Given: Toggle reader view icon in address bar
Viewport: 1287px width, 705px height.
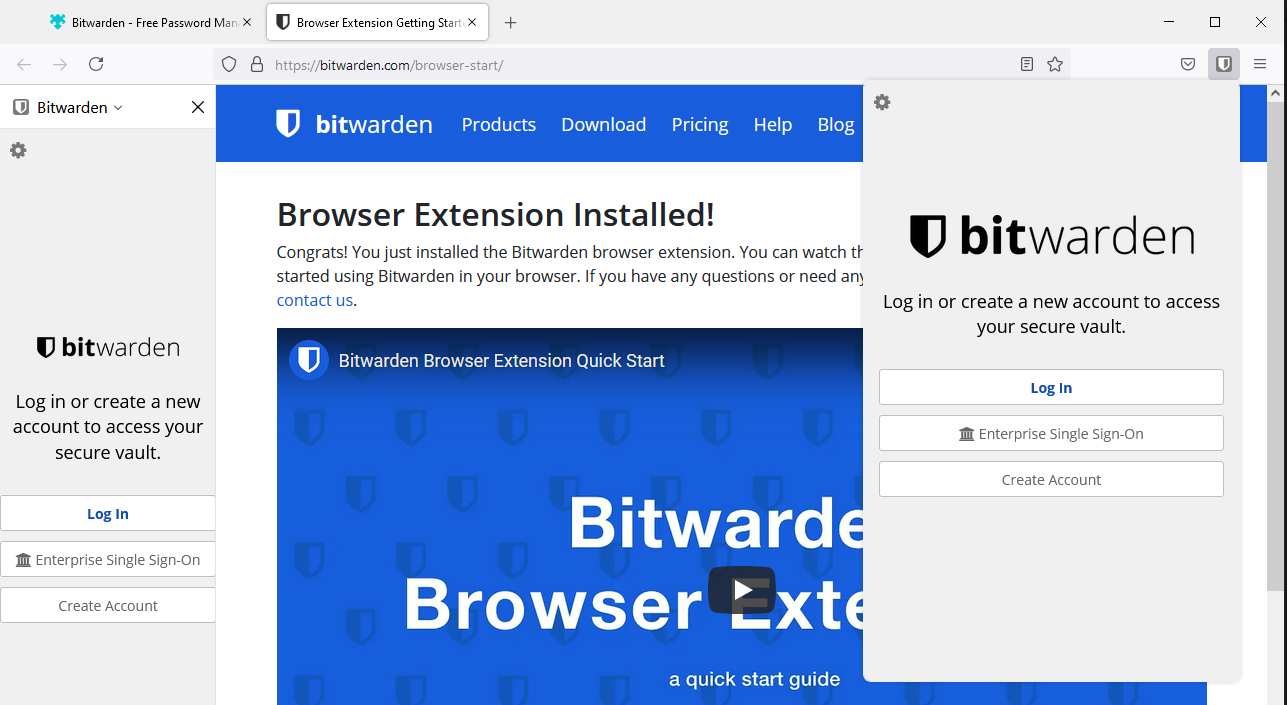Looking at the screenshot, I should click(x=1027, y=64).
